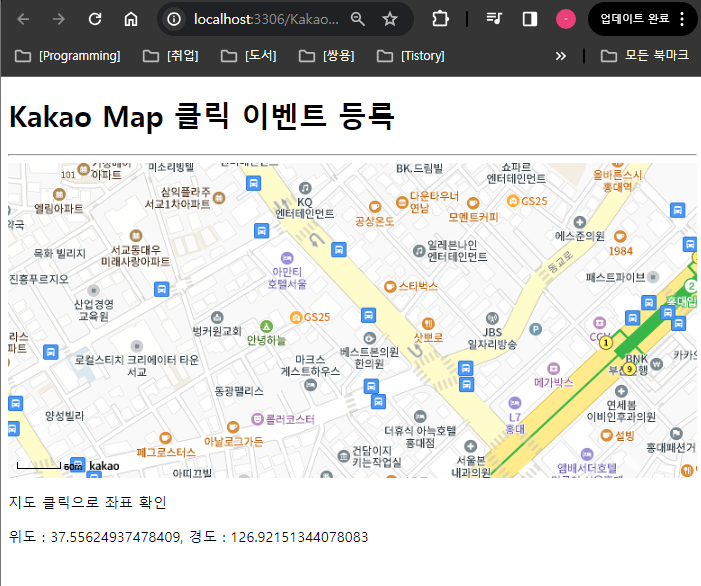Click the 업데이트 완료 button
Screen dimensions: 701x586
coord(634,19)
